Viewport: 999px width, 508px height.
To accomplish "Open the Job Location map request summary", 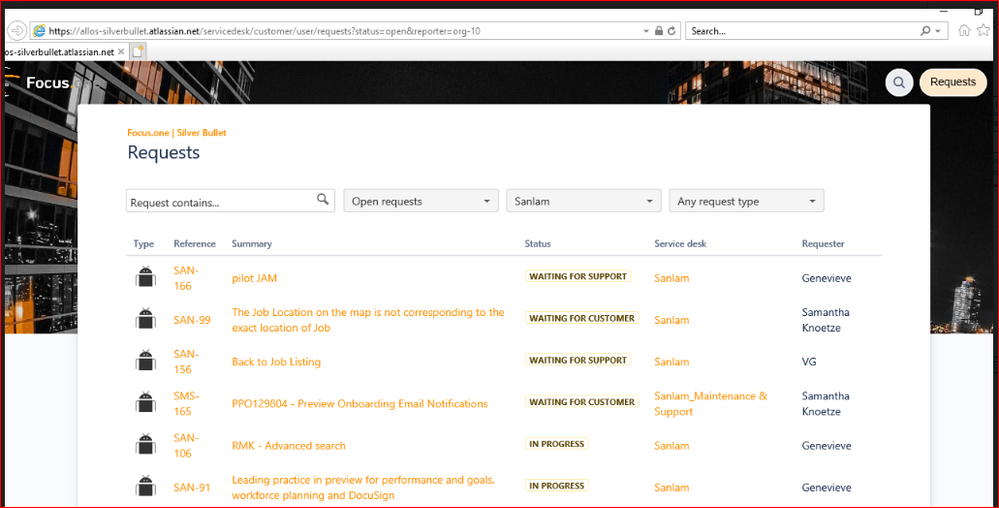I will 368,320.
